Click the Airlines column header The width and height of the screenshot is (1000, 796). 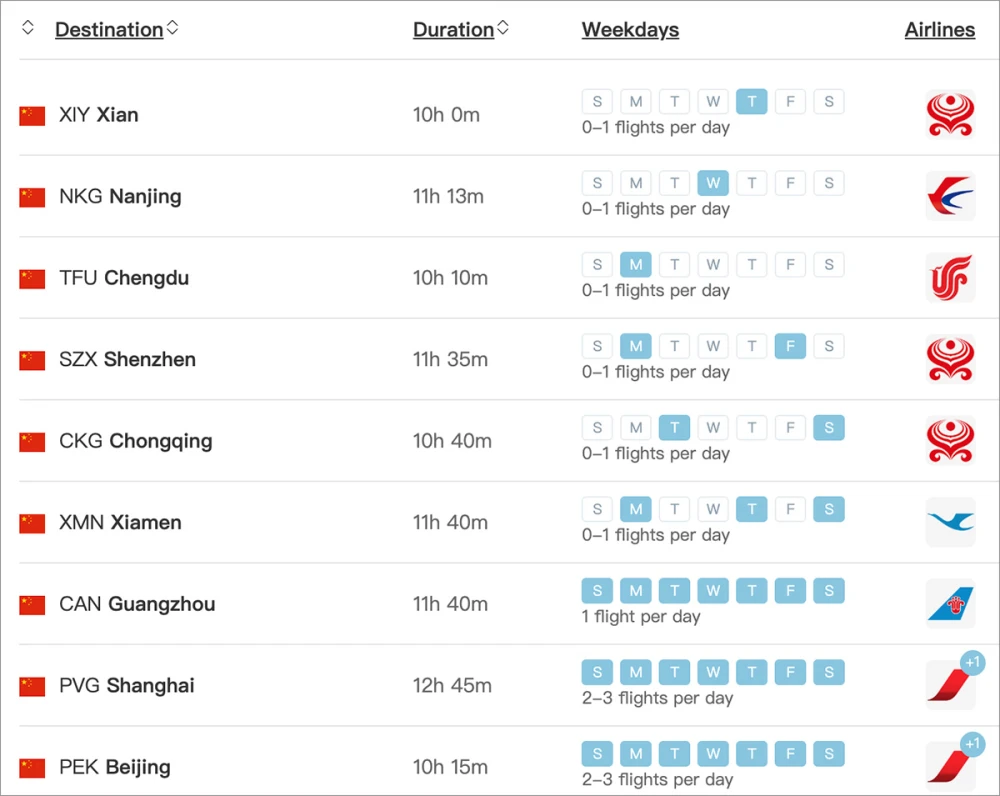click(x=939, y=30)
